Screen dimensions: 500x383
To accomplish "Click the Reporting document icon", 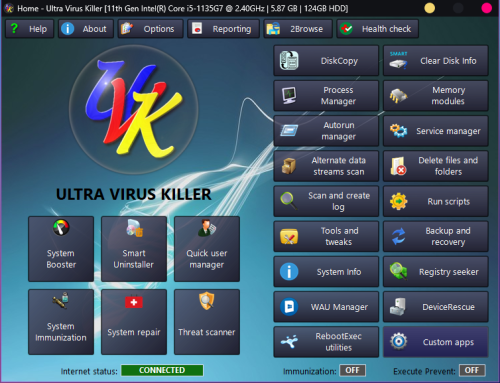I will [x=197, y=29].
